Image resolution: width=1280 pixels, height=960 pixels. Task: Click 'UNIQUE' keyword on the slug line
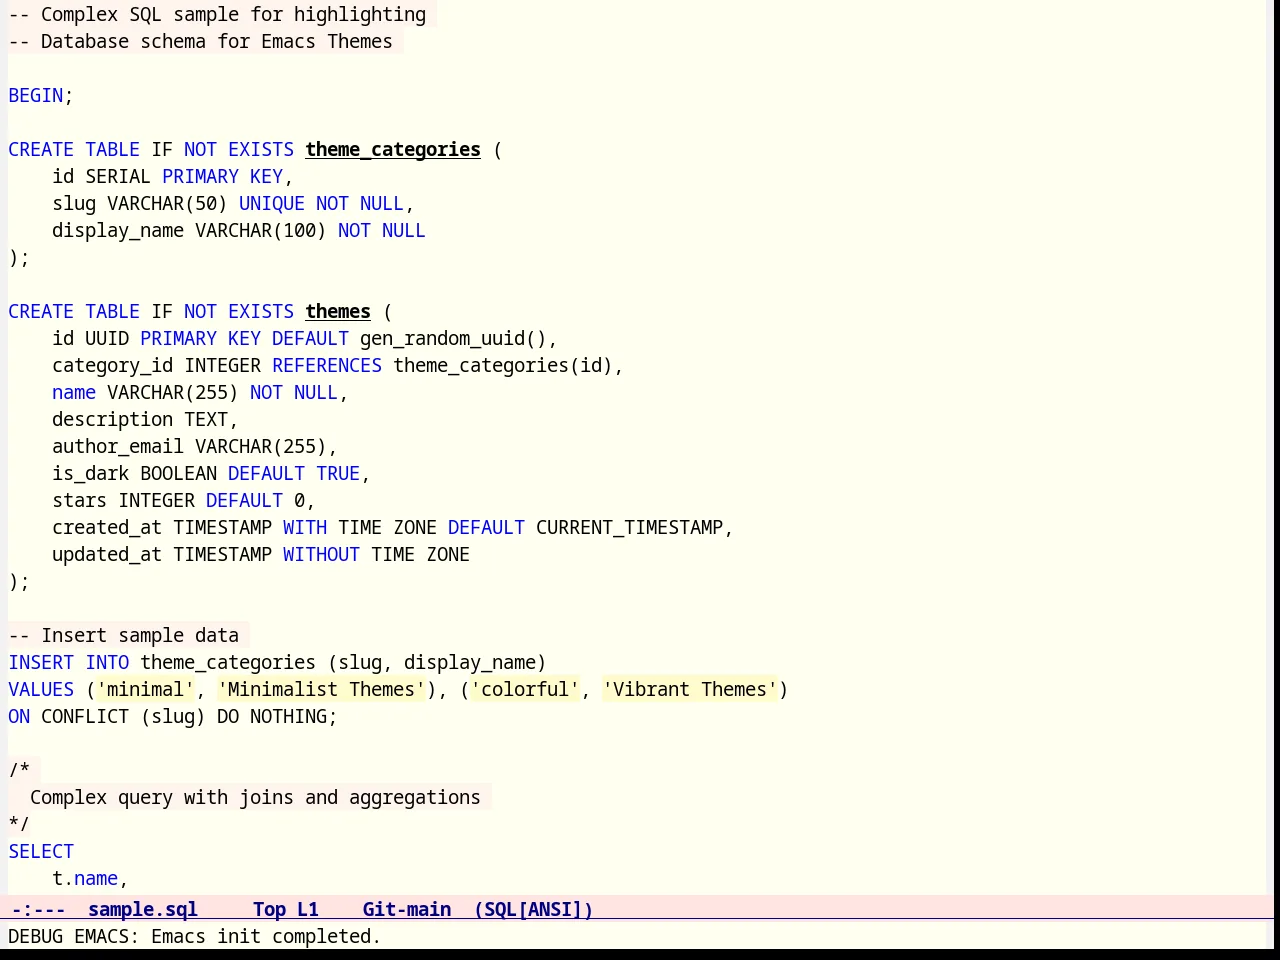pos(272,203)
